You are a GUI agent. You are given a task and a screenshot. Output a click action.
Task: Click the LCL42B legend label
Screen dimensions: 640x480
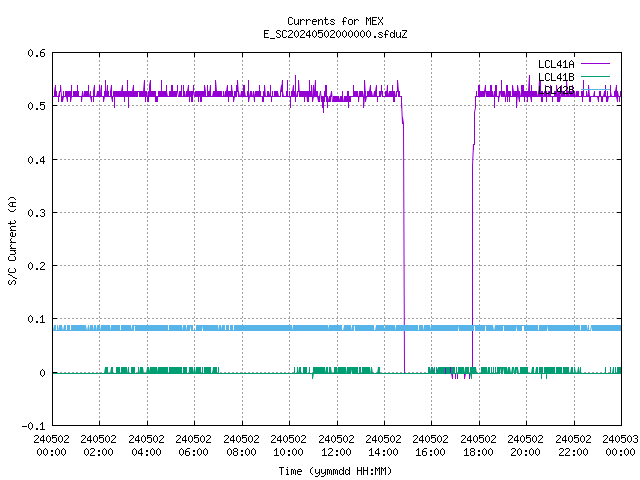(556, 90)
